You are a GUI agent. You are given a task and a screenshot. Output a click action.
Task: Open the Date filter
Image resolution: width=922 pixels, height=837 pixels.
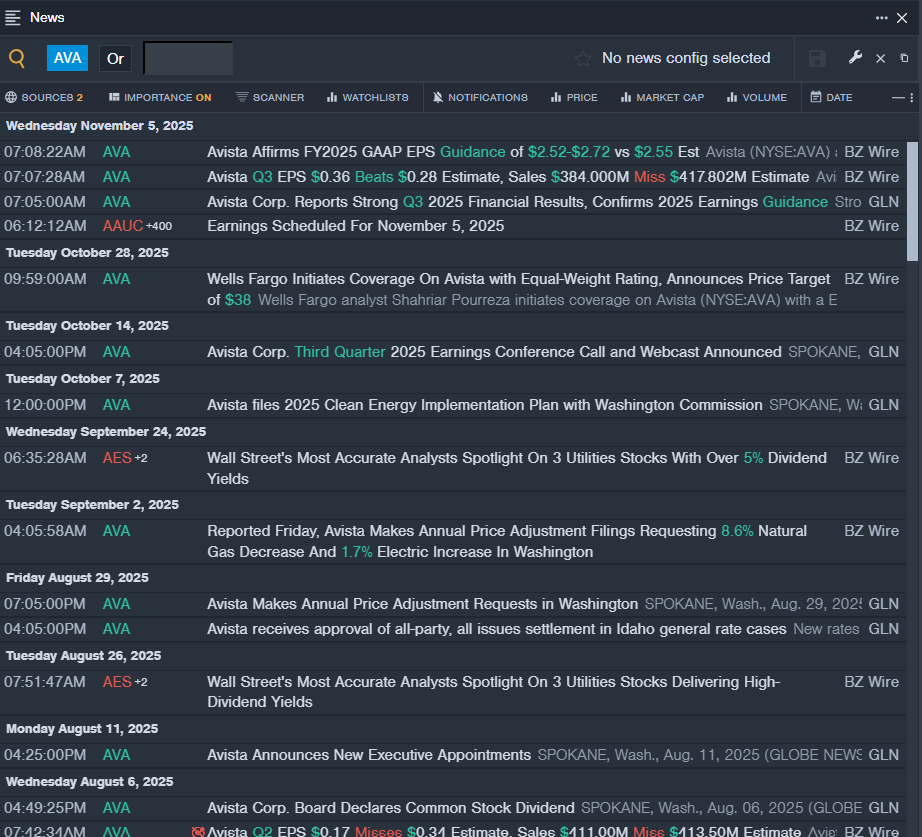tap(831, 97)
